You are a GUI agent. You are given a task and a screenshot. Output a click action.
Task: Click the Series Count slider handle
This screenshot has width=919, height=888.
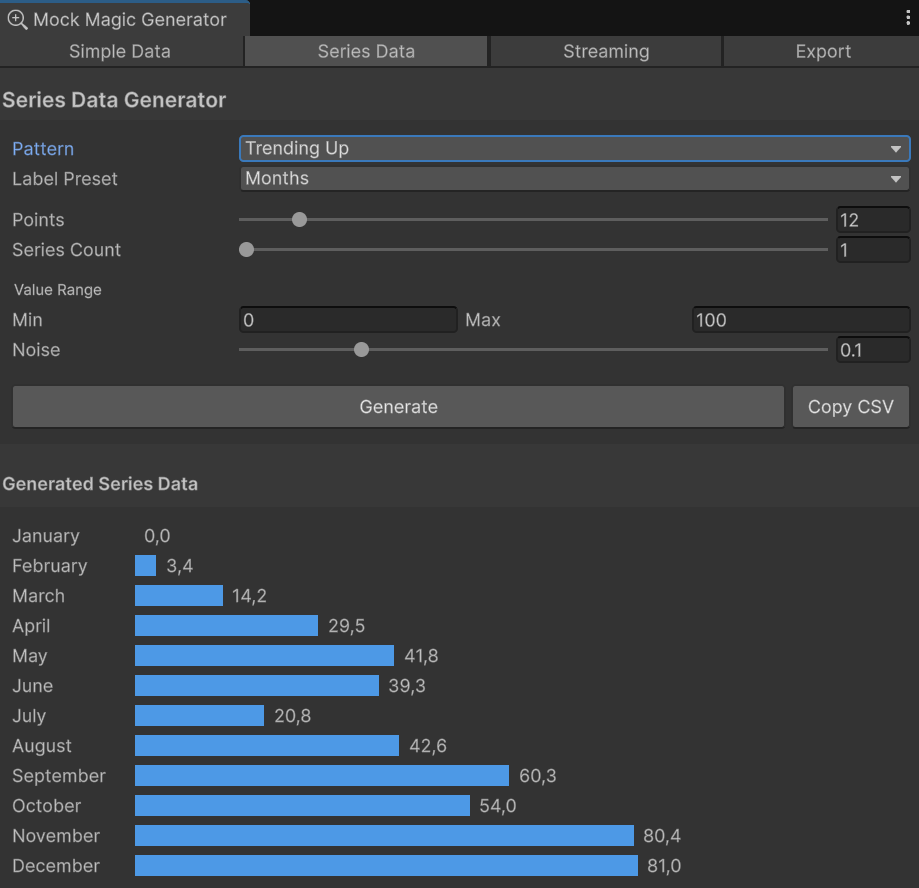247,250
